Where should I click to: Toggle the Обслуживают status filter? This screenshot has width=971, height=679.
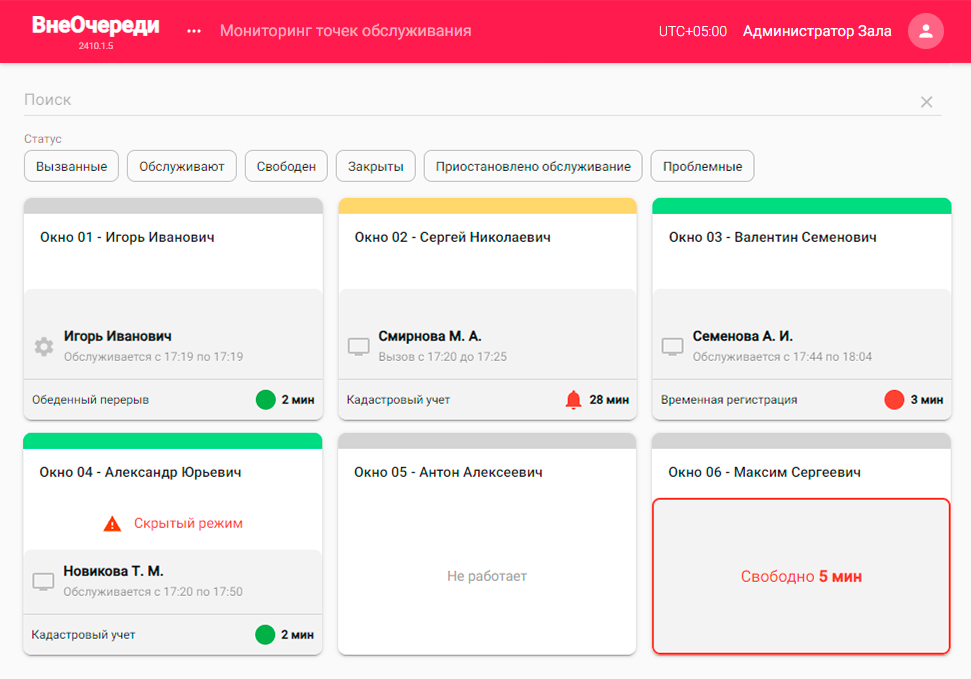pyautogui.click(x=181, y=166)
